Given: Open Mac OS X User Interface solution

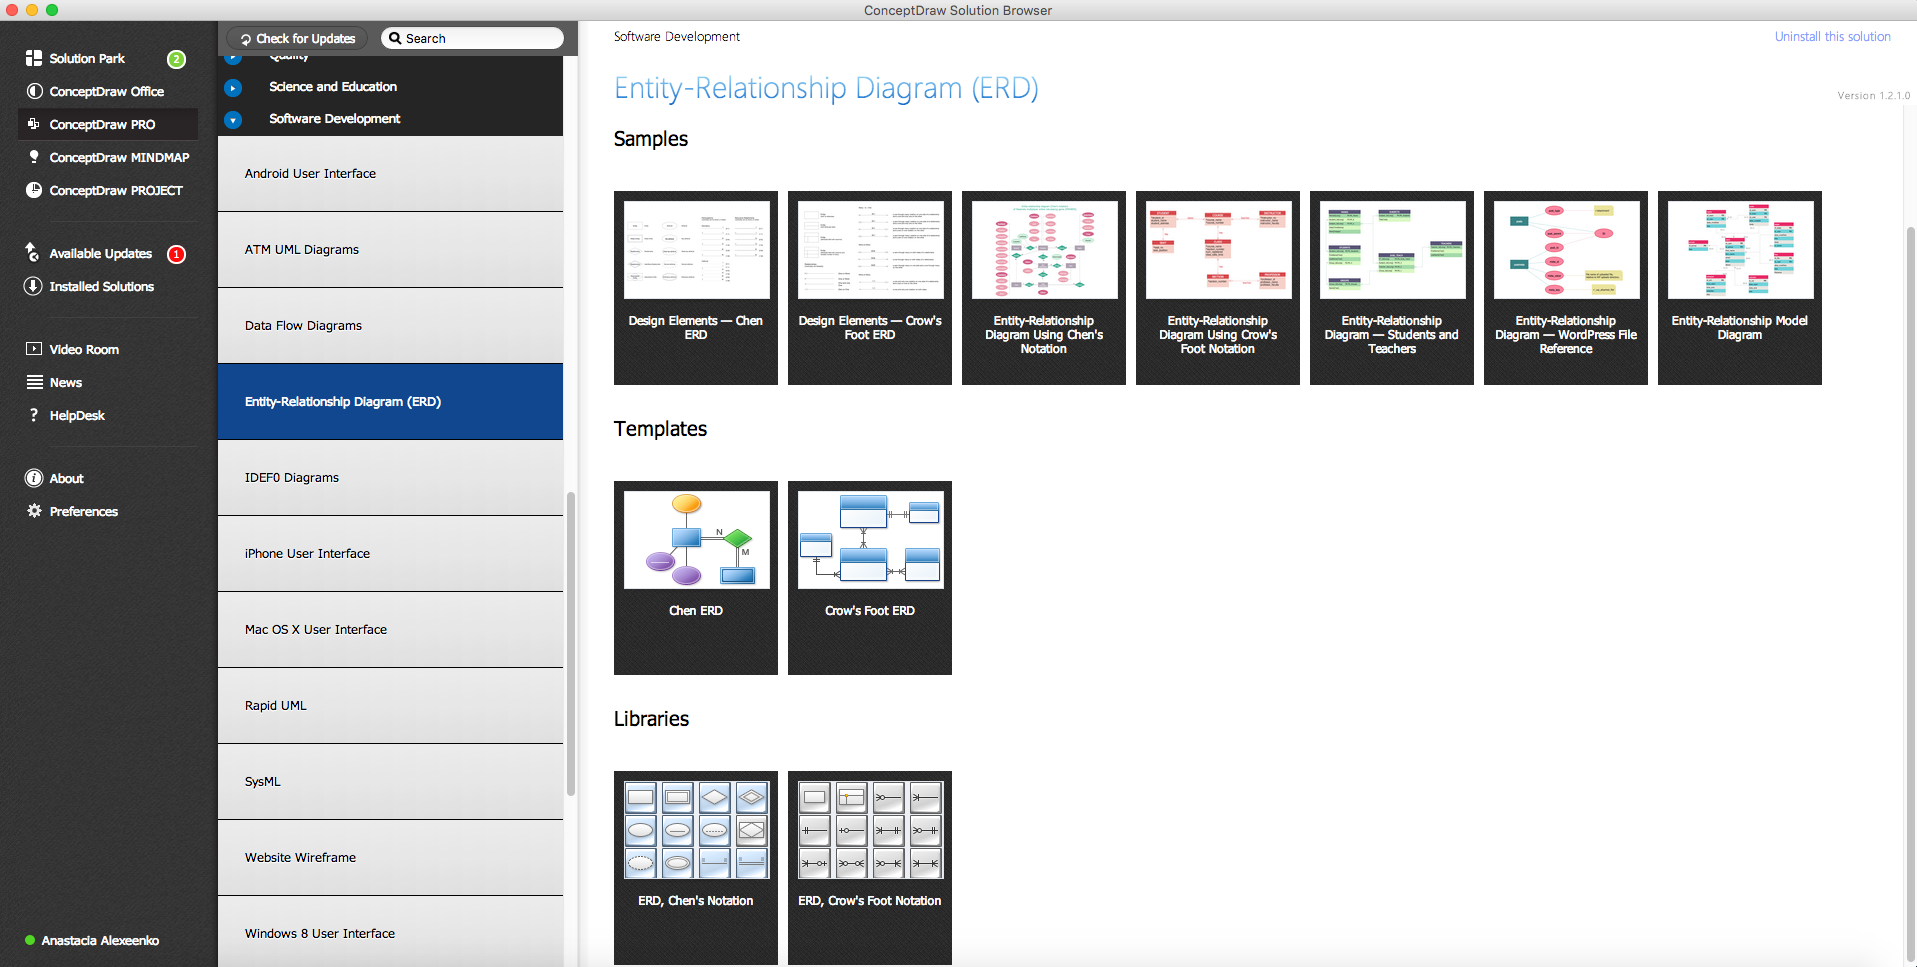Looking at the screenshot, I should (x=390, y=630).
